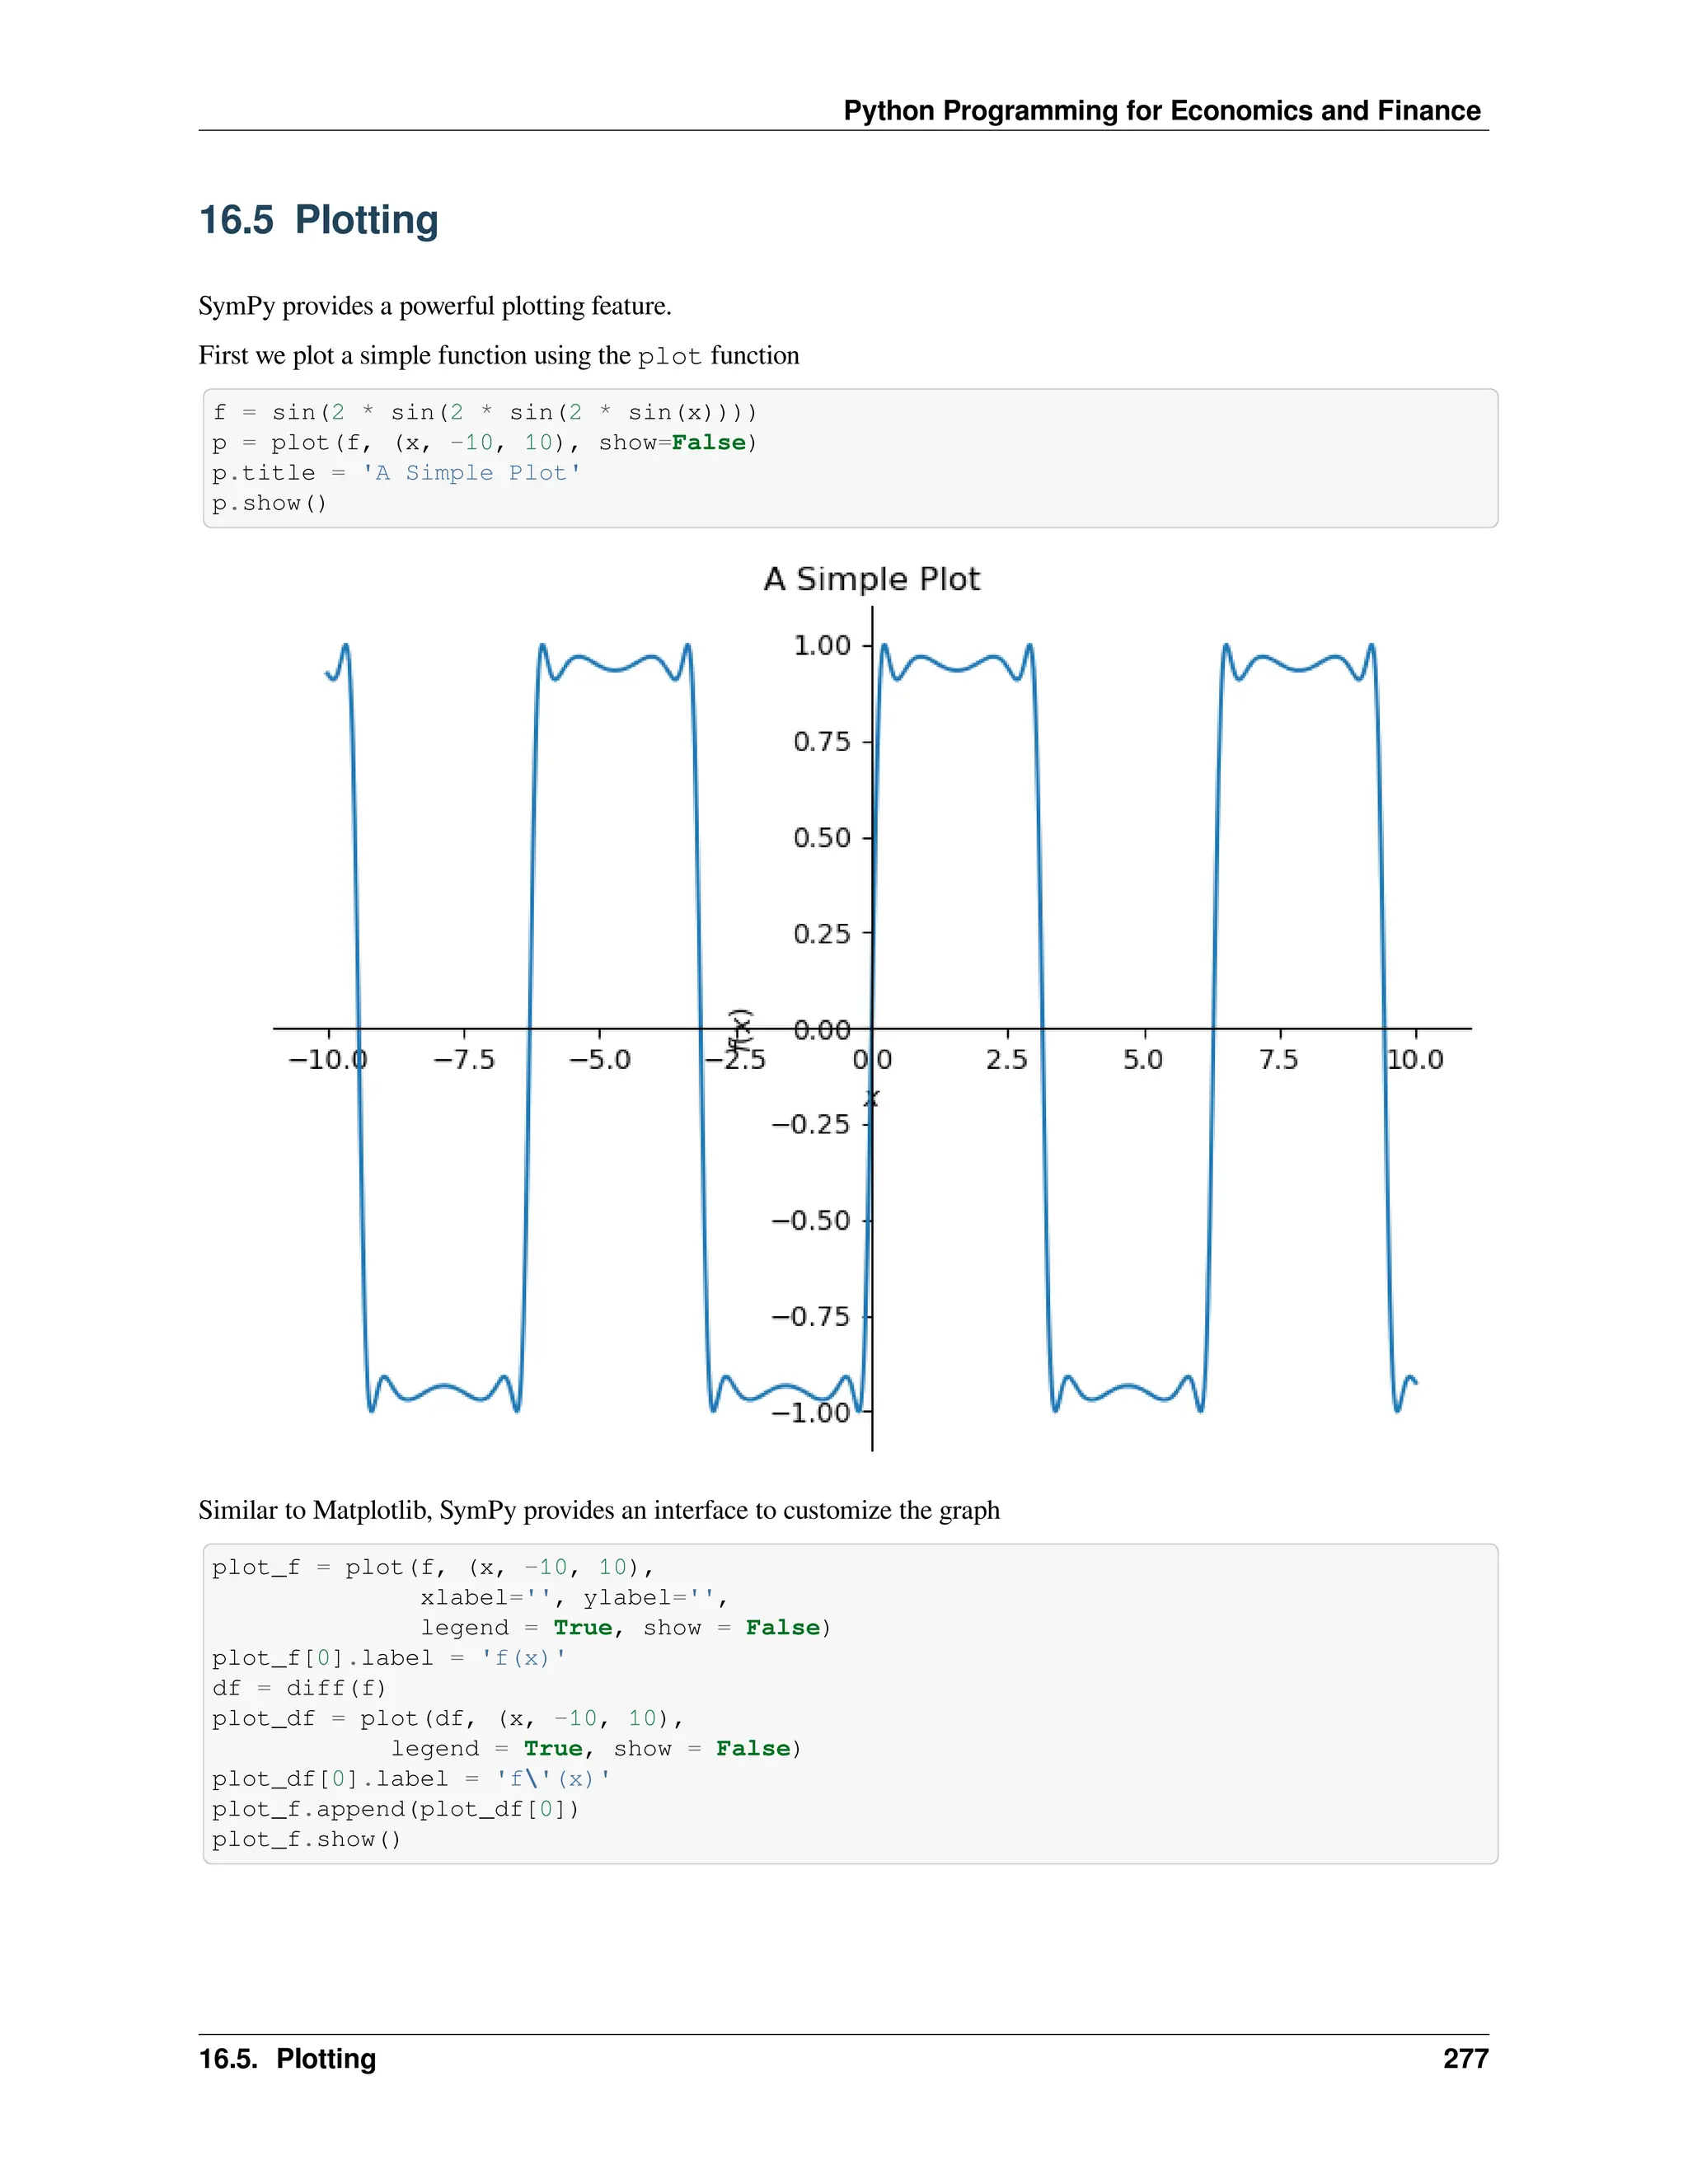Click the code line "xlabel='', ylabel='',"
Viewport: 1688px width, 2184px height.
574,1597
